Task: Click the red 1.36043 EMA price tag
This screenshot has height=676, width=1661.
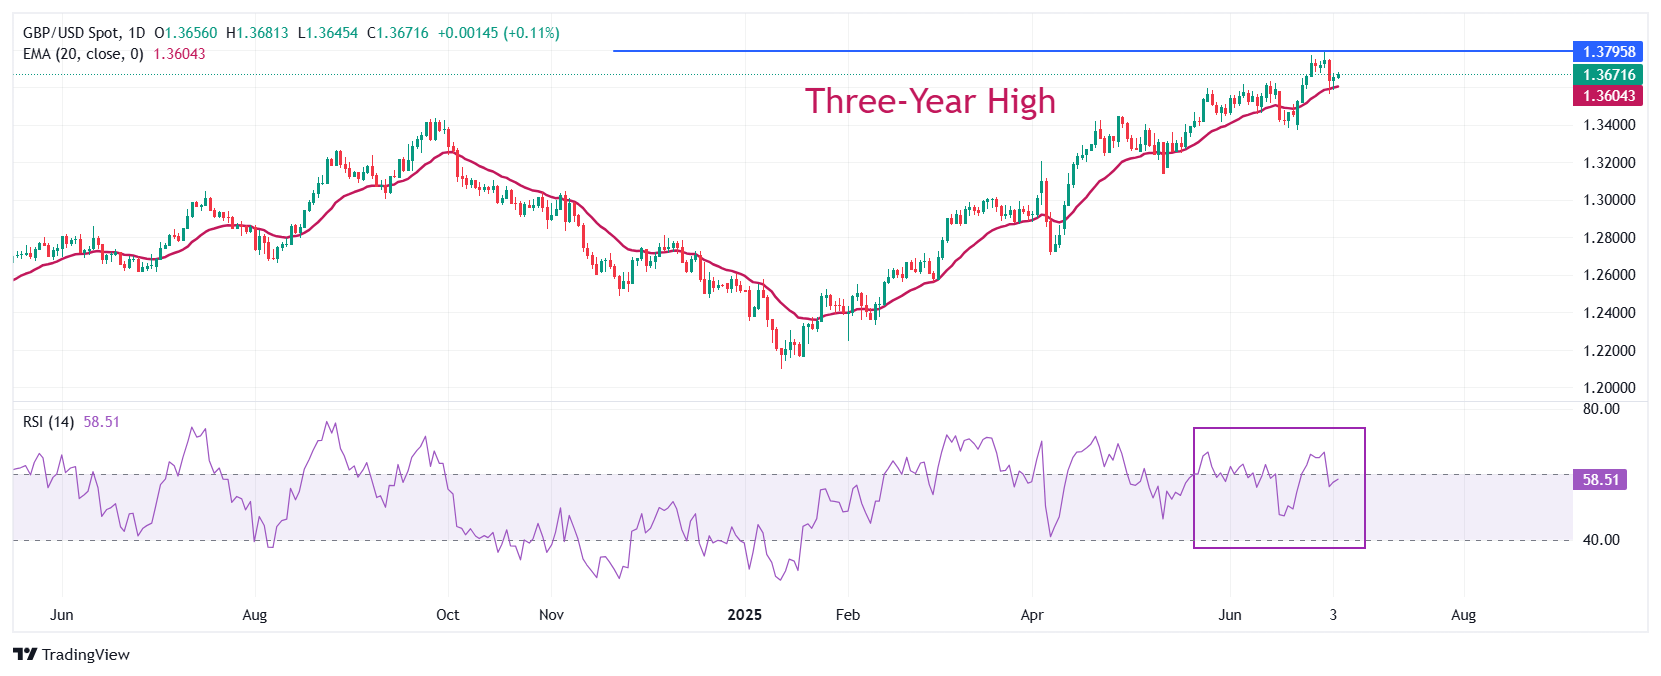Action: [x=1608, y=96]
